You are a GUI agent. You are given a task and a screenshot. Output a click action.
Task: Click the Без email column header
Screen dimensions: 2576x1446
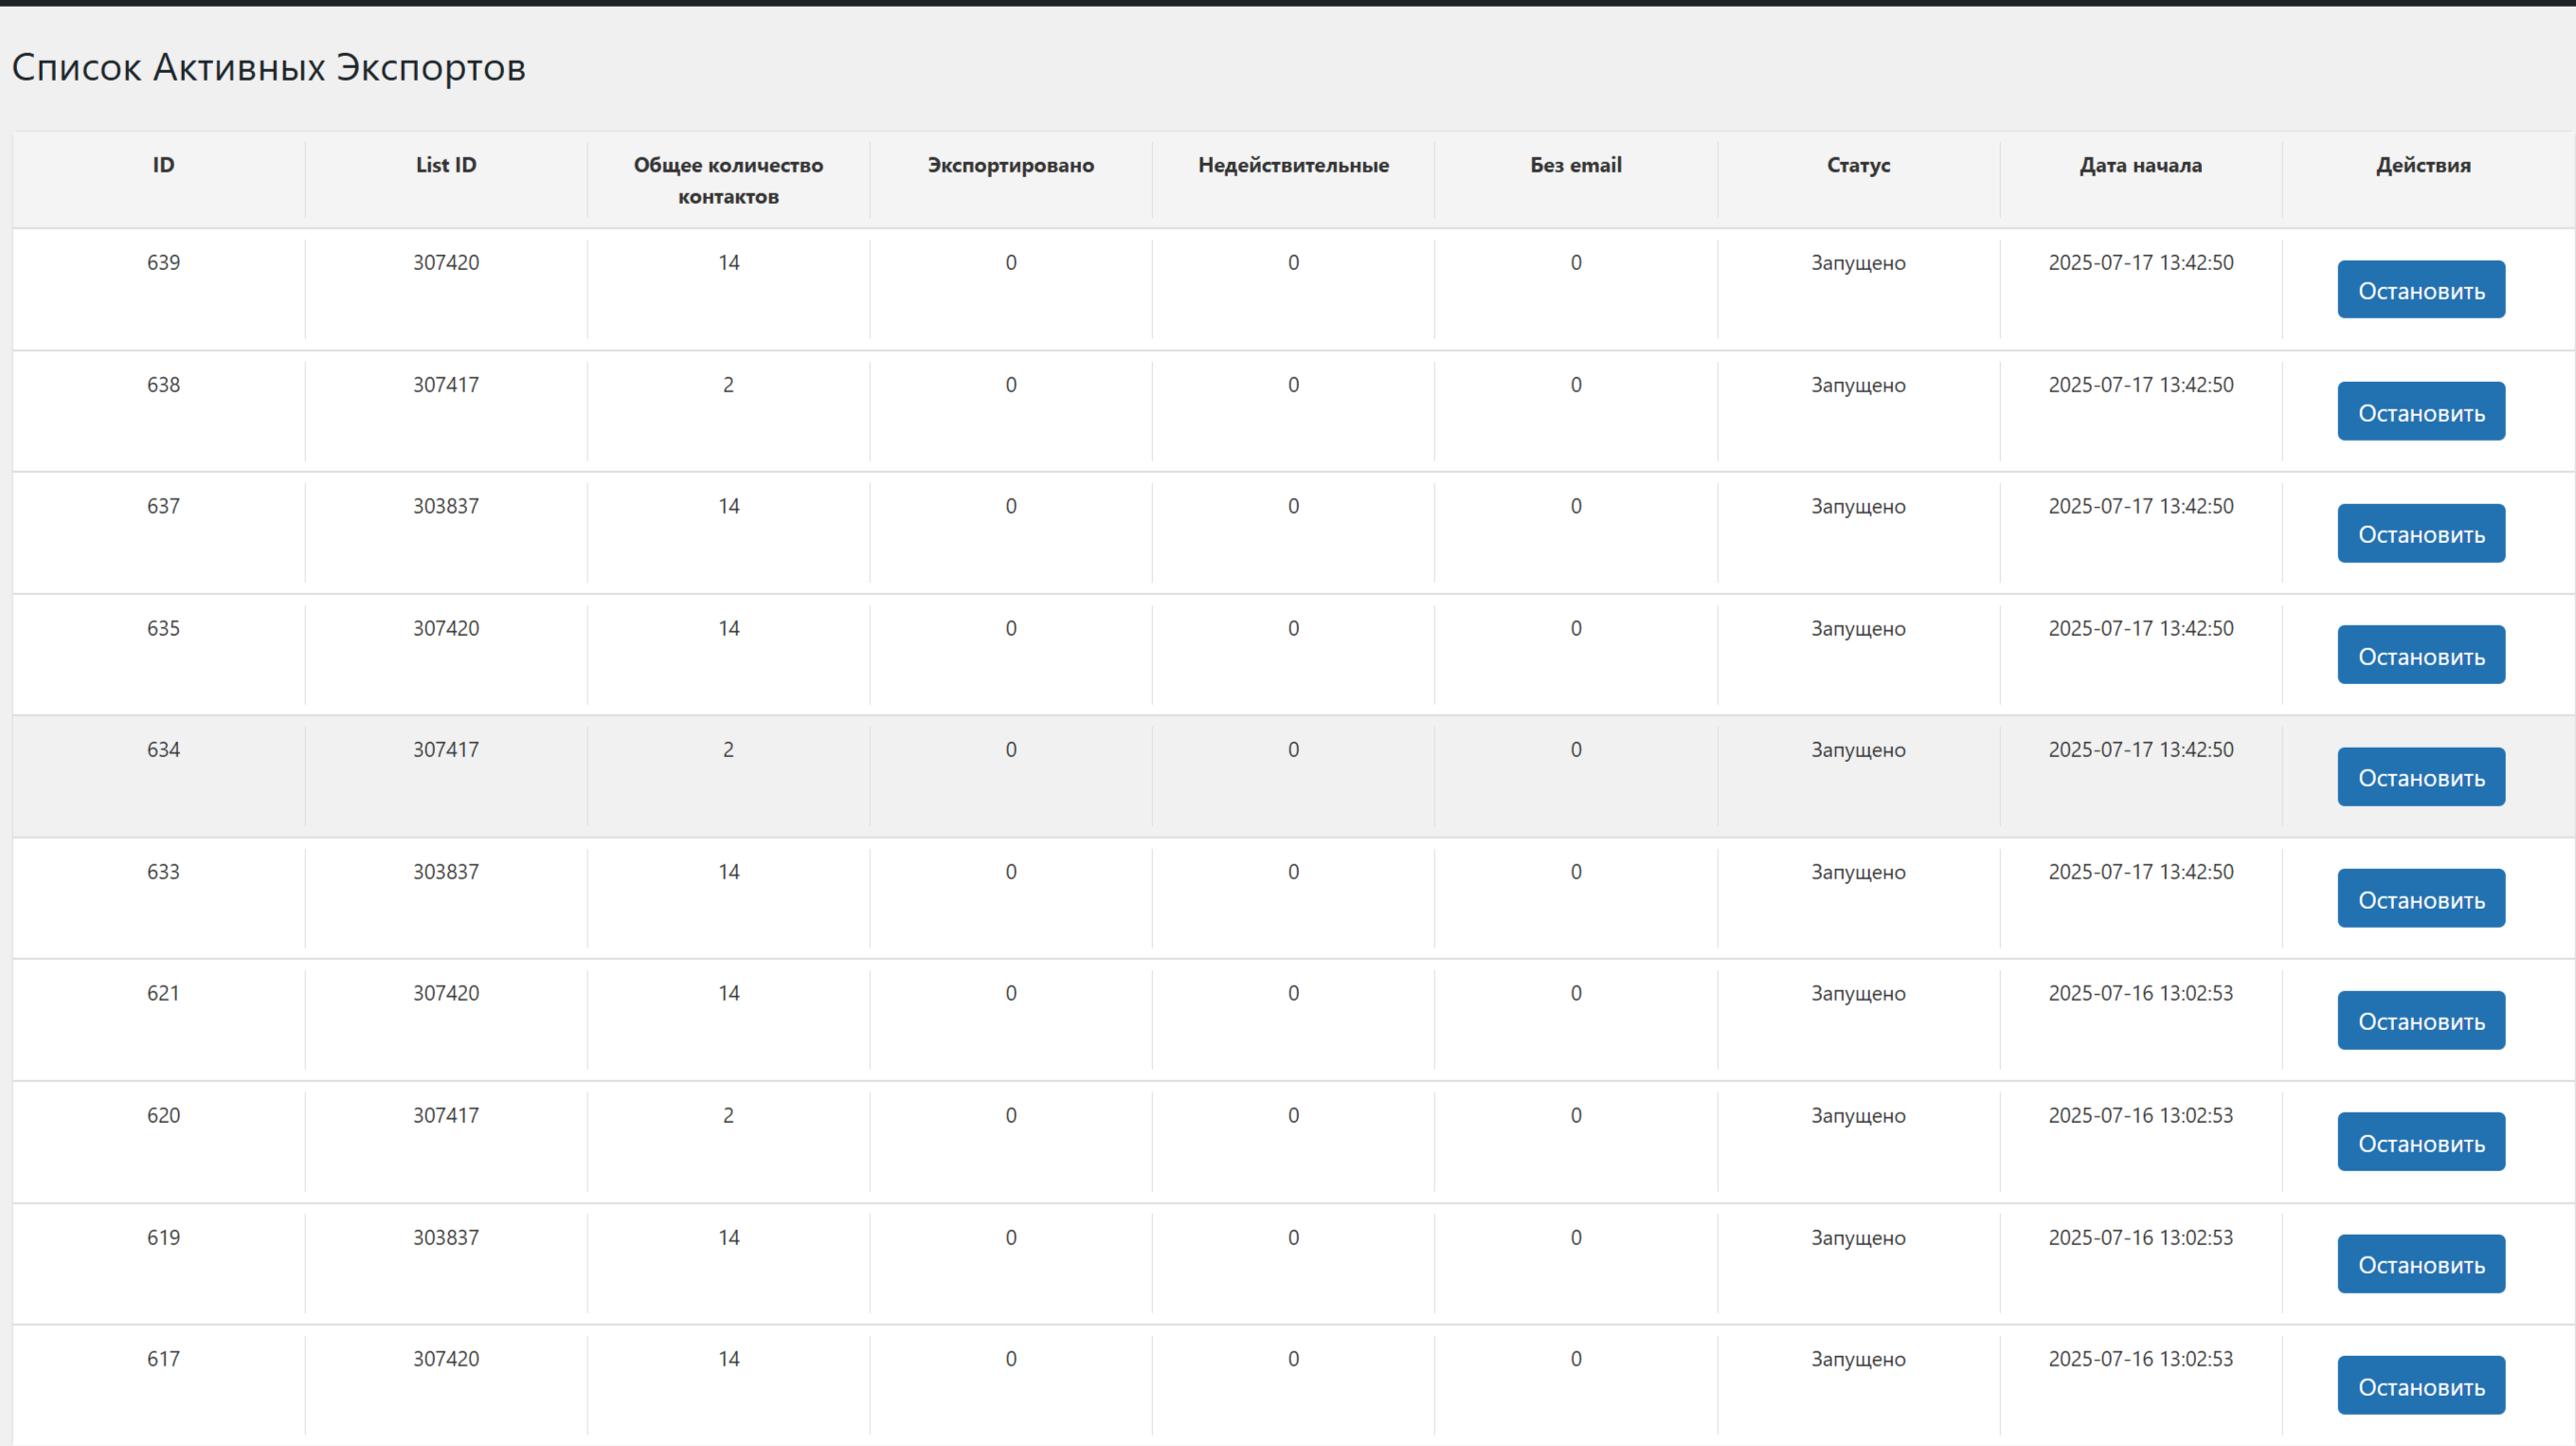pyautogui.click(x=1575, y=165)
